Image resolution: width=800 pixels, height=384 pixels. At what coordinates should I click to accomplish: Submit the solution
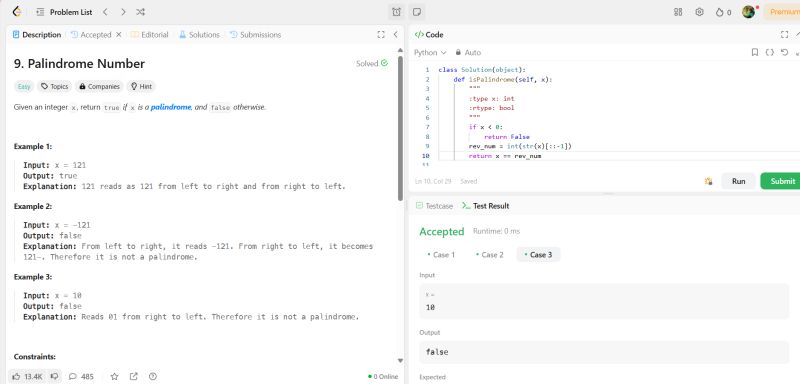point(781,181)
